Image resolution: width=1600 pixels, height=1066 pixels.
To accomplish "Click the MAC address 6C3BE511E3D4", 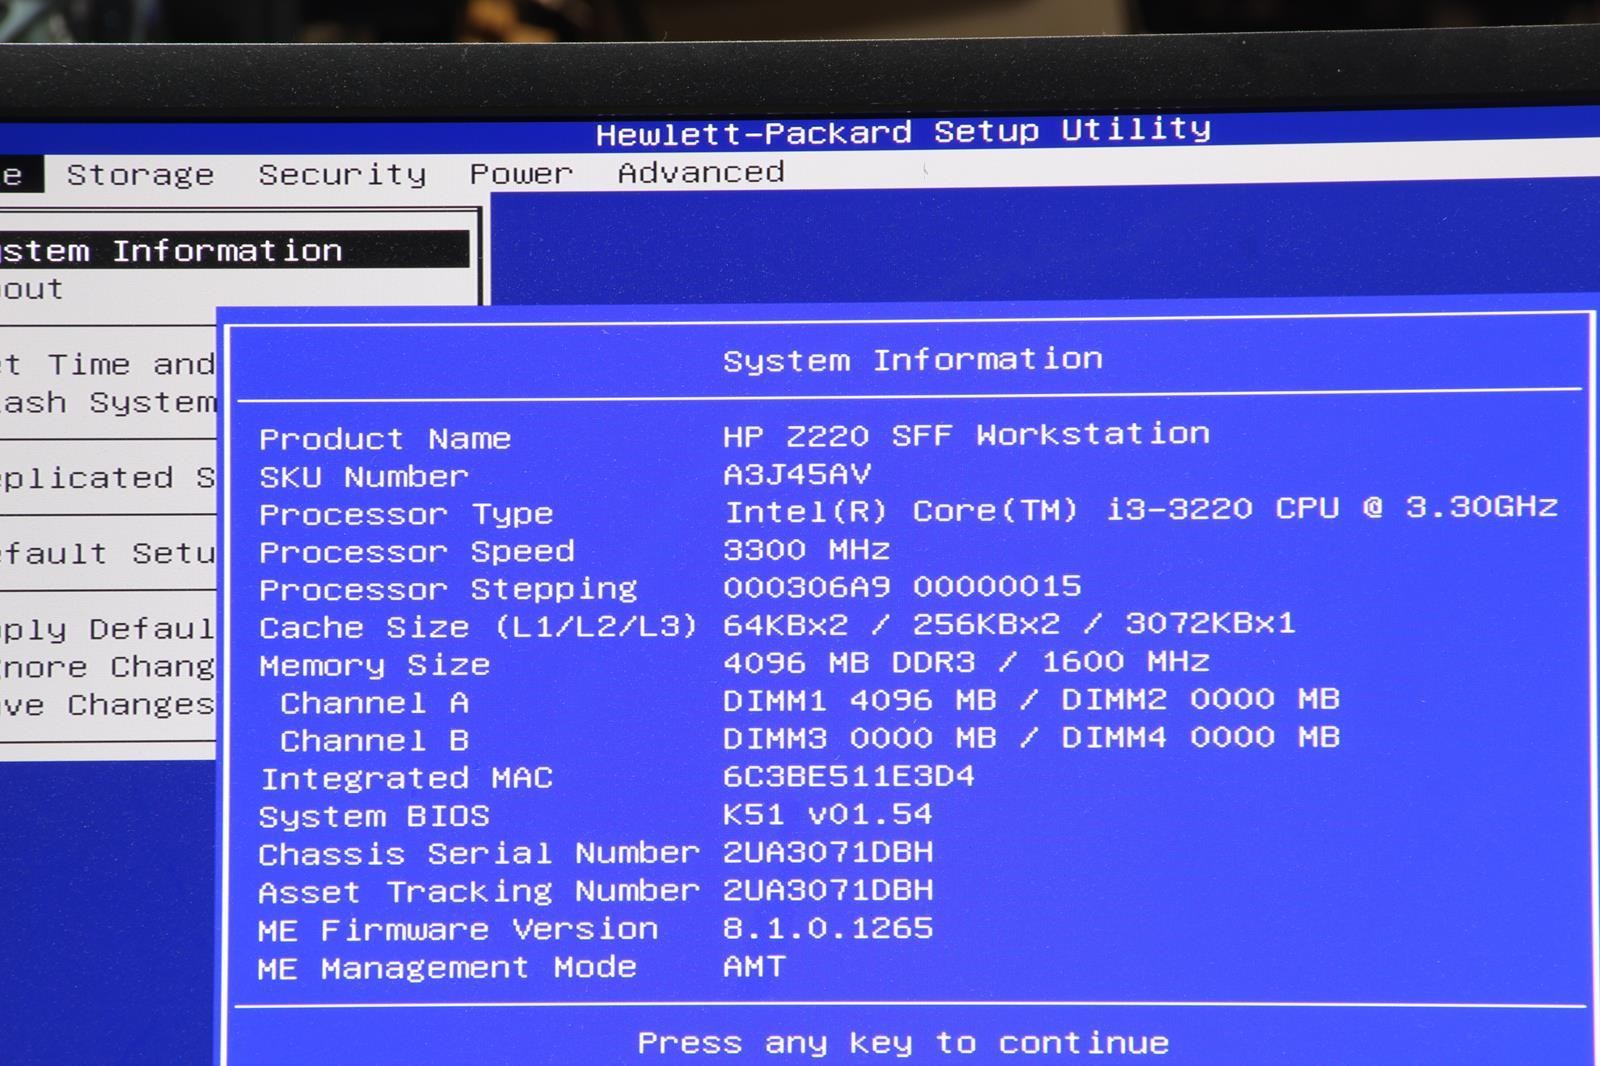I will 849,776.
